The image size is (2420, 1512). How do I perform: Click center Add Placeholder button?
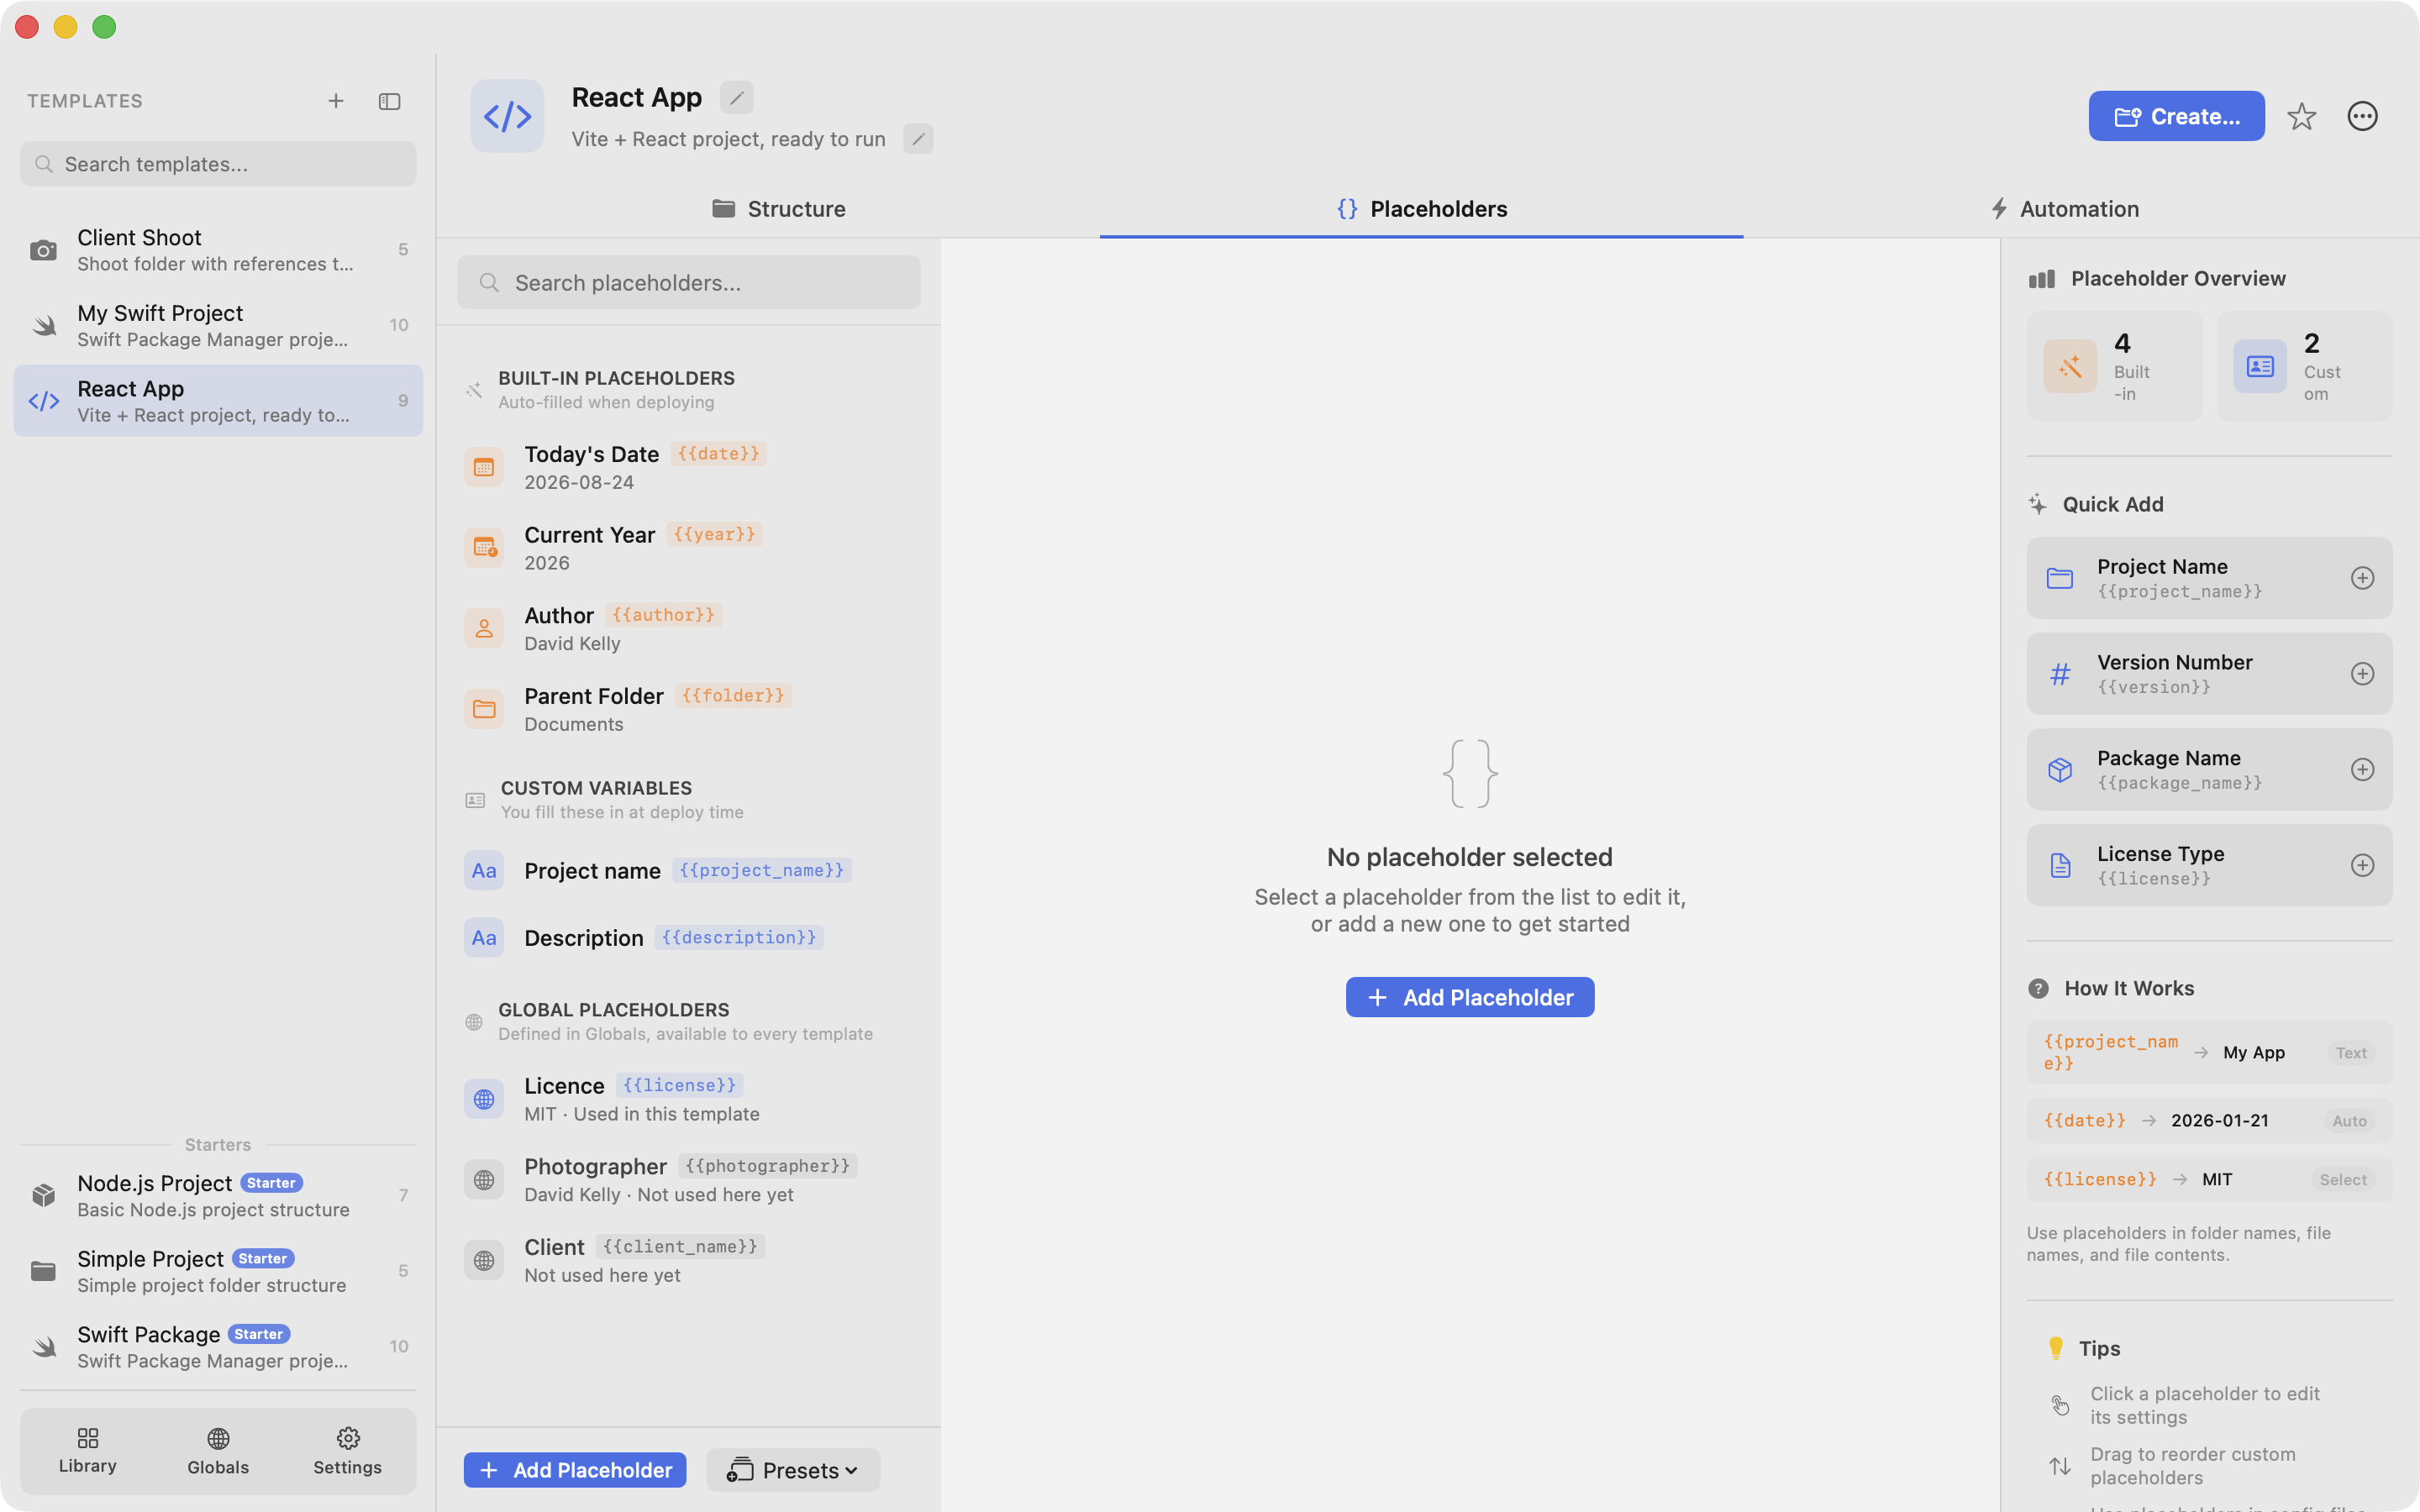(1469, 997)
